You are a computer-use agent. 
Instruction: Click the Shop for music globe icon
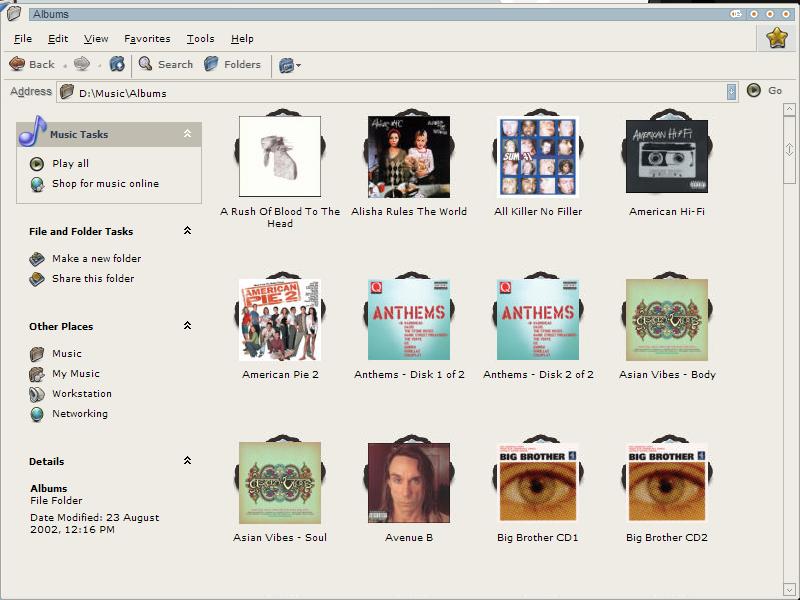point(37,184)
